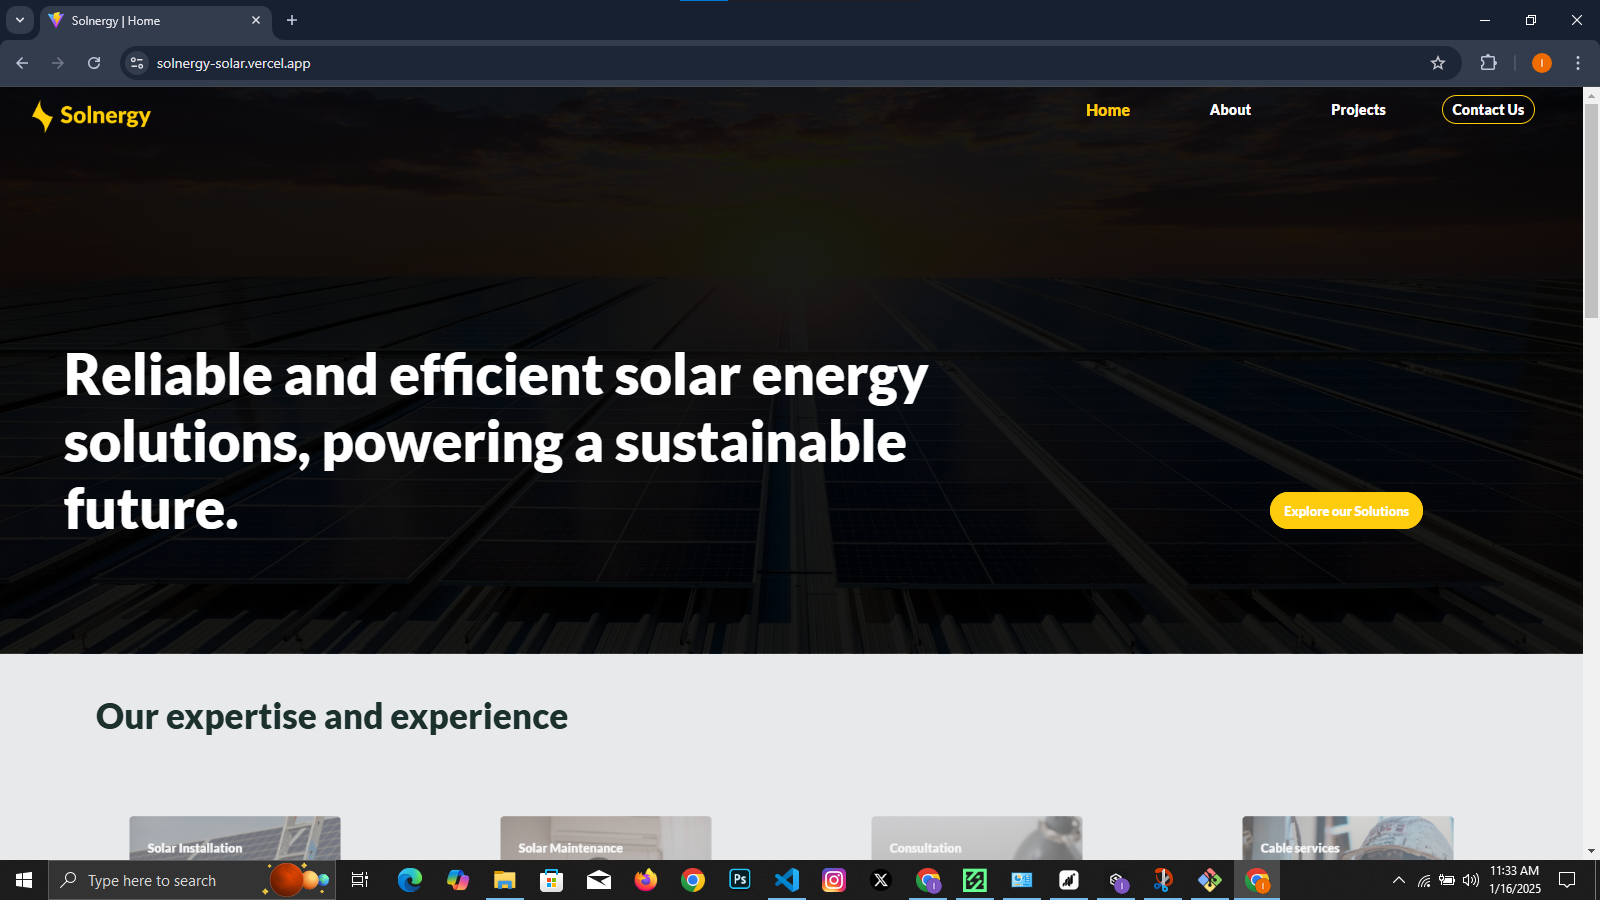
Task: Open the Chrome profile avatar
Action: coord(1541,63)
